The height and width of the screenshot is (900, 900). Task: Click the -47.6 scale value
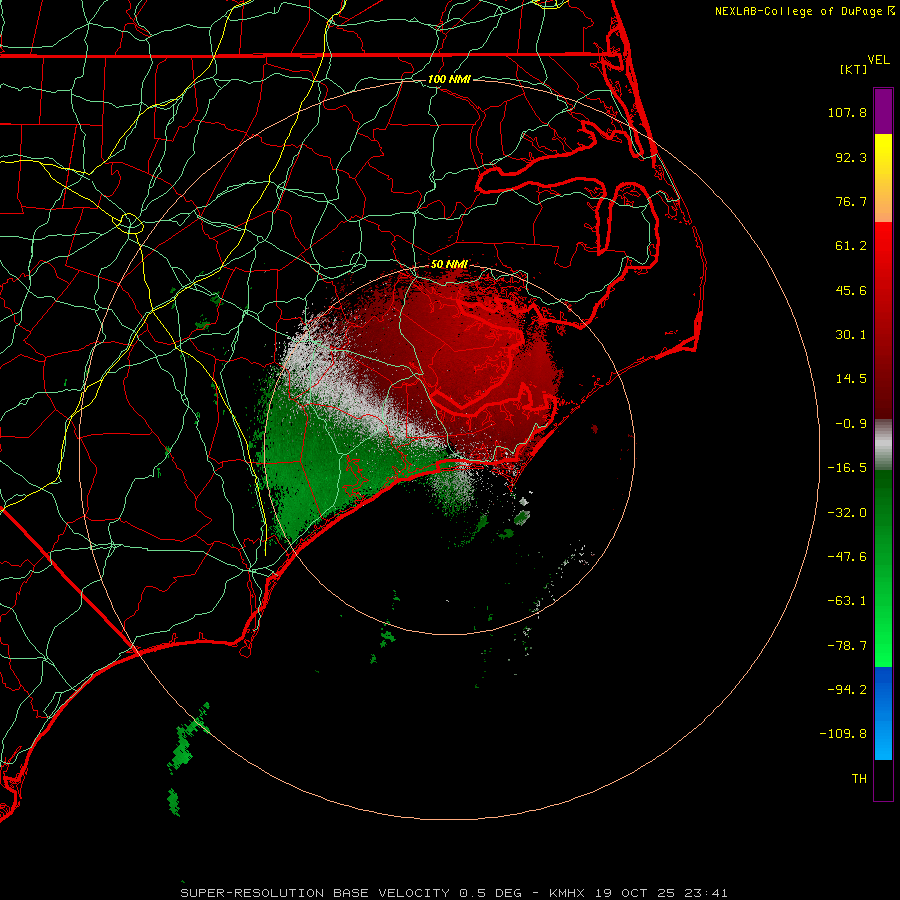847,557
